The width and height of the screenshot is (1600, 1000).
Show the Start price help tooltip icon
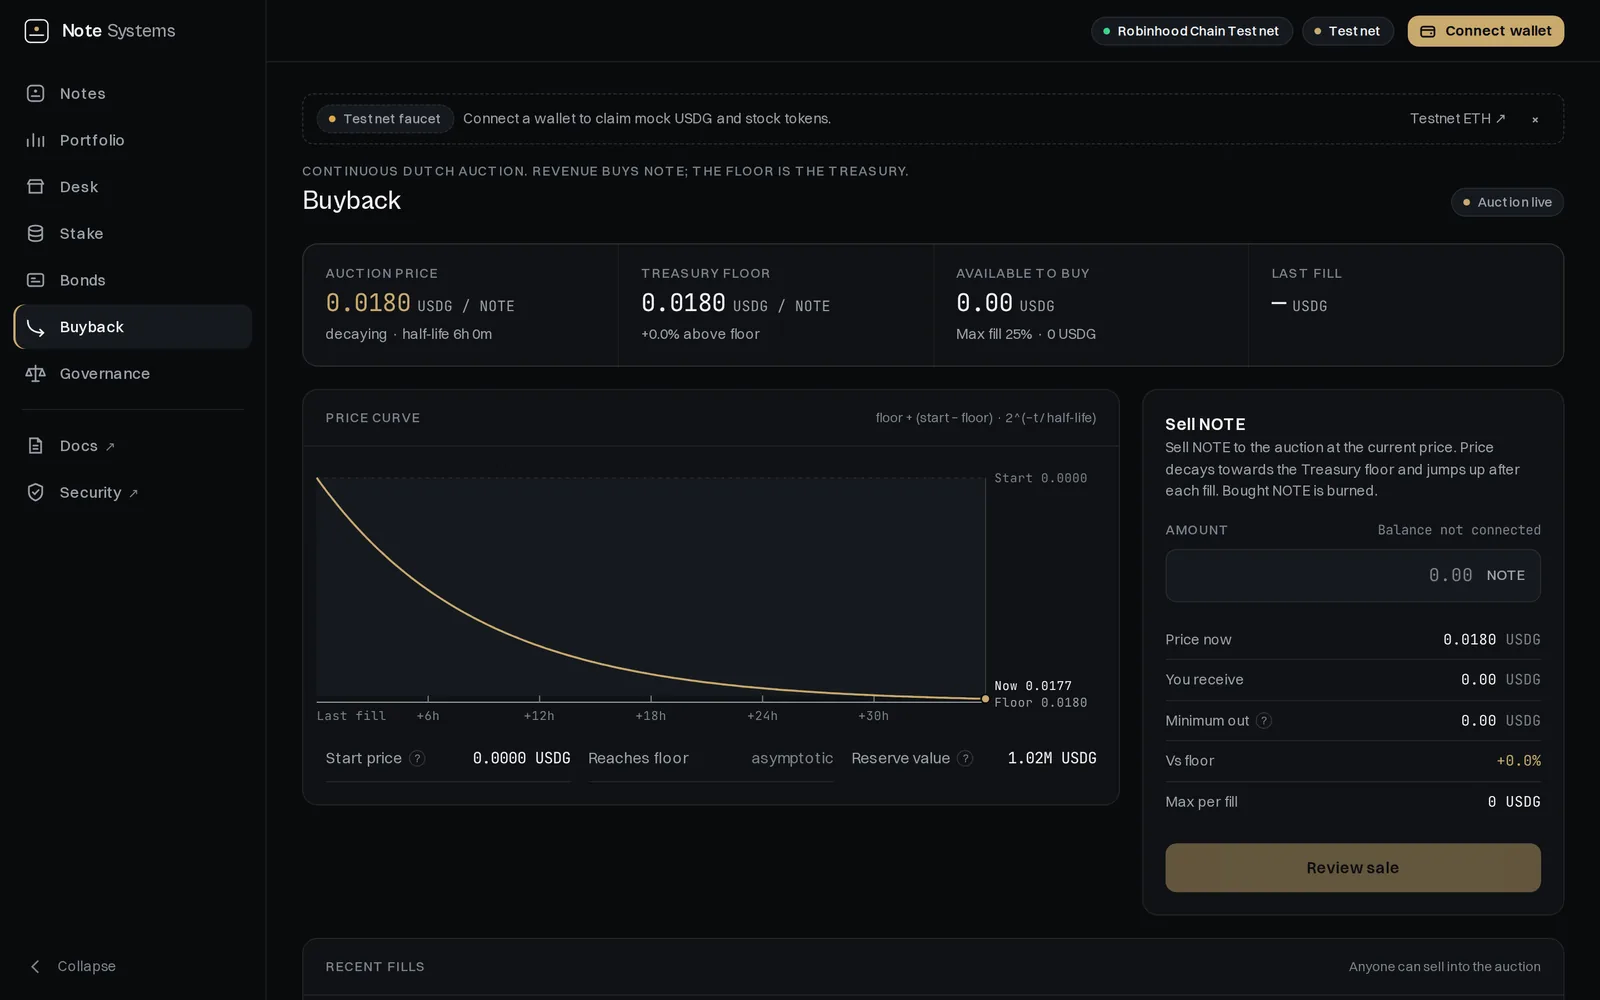tap(417, 758)
